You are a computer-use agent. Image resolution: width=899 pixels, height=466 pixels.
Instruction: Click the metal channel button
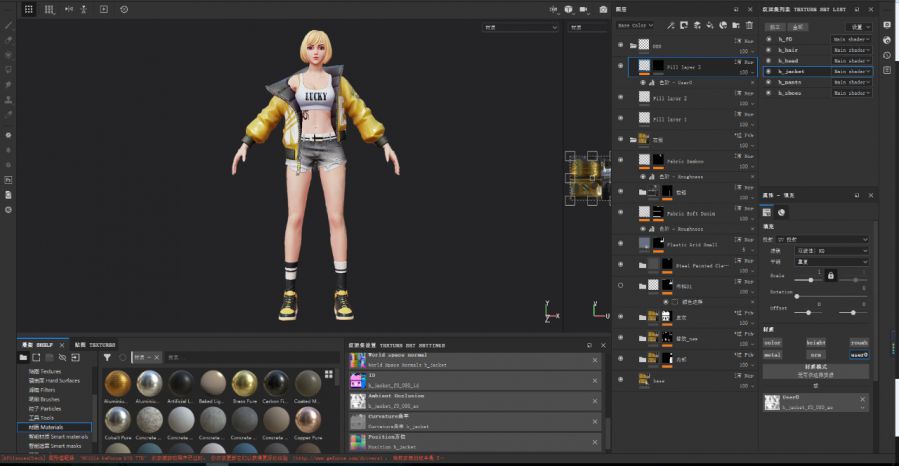click(773, 354)
